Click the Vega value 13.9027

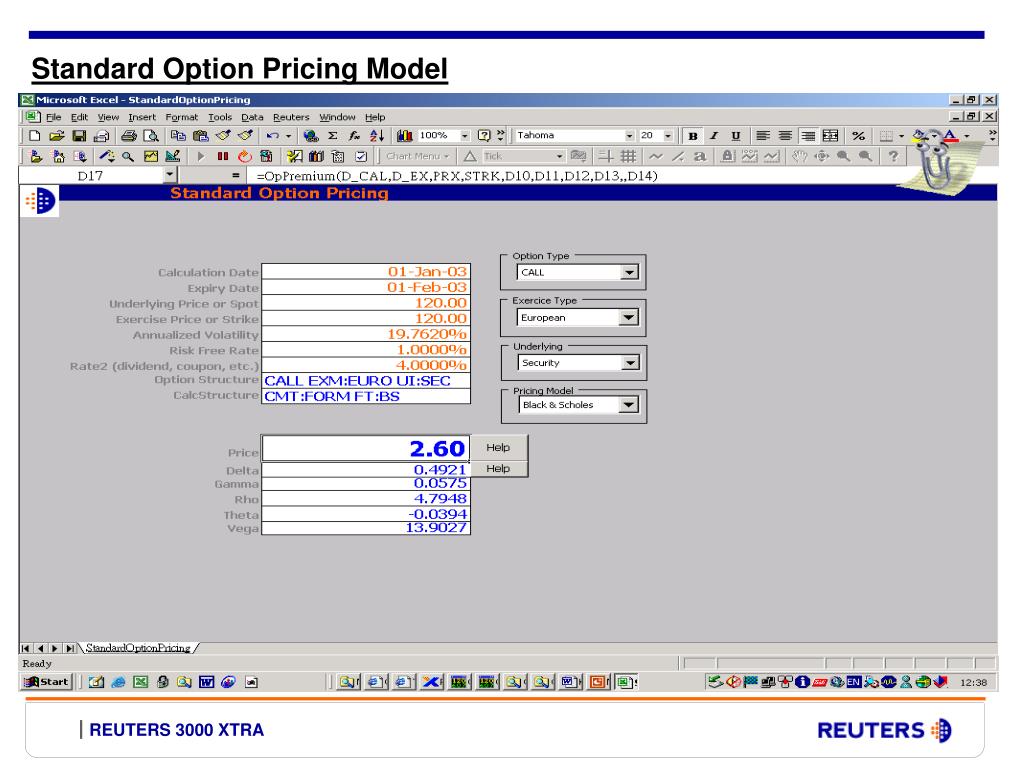tap(366, 528)
